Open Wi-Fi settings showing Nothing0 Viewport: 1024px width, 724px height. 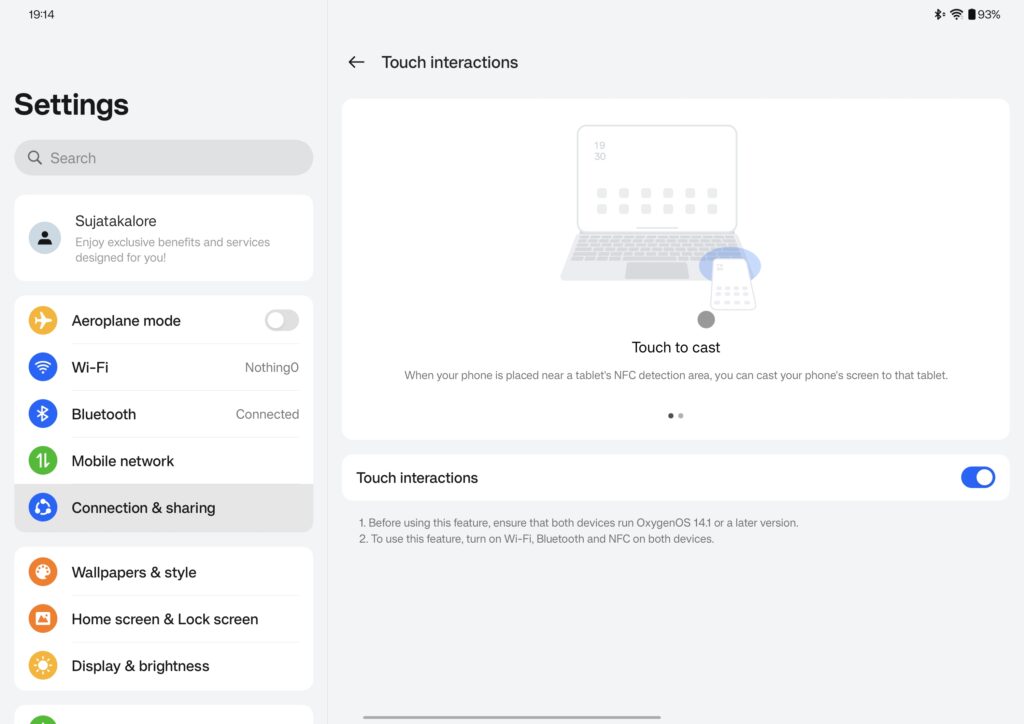(163, 367)
